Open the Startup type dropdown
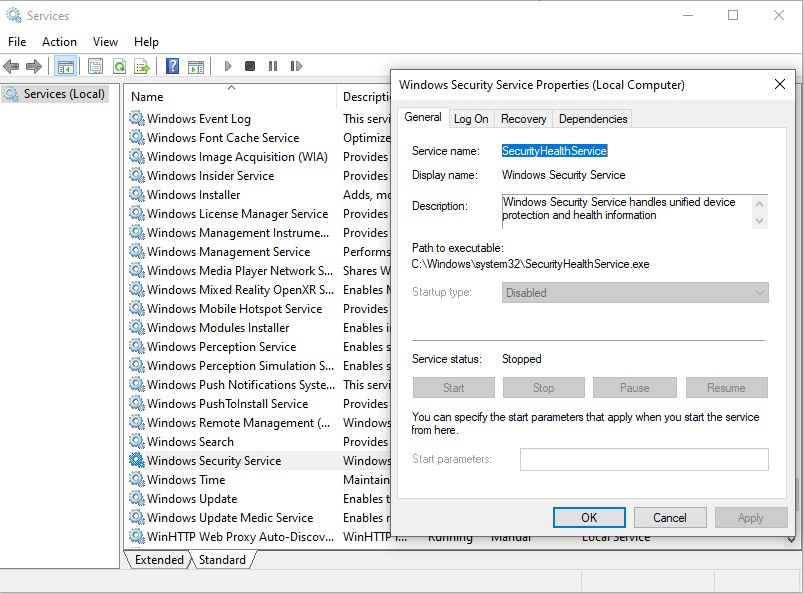 tap(635, 292)
